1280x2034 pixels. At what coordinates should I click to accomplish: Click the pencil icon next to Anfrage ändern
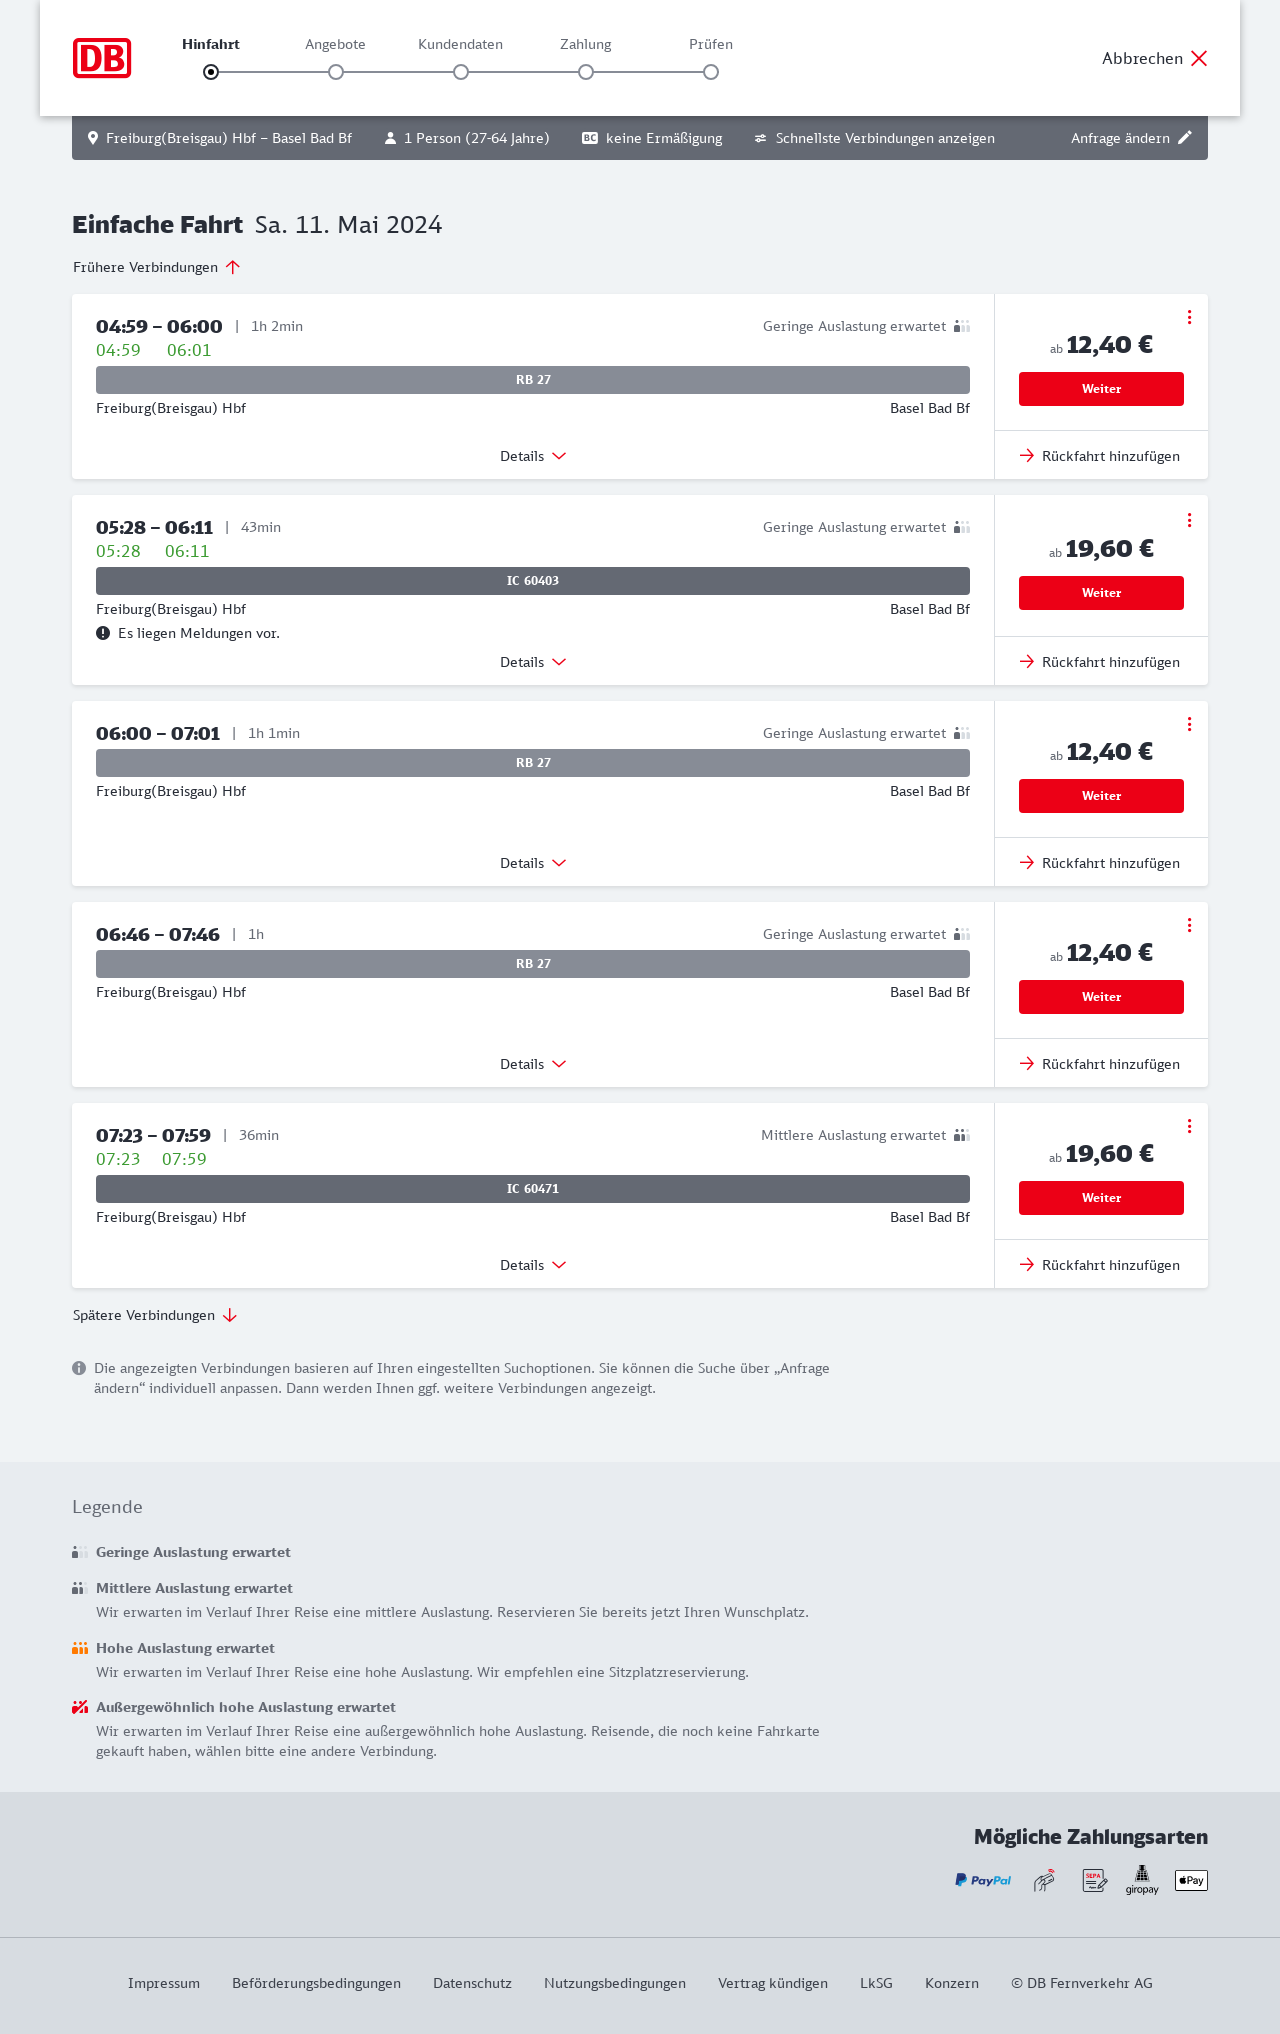[x=1185, y=138]
